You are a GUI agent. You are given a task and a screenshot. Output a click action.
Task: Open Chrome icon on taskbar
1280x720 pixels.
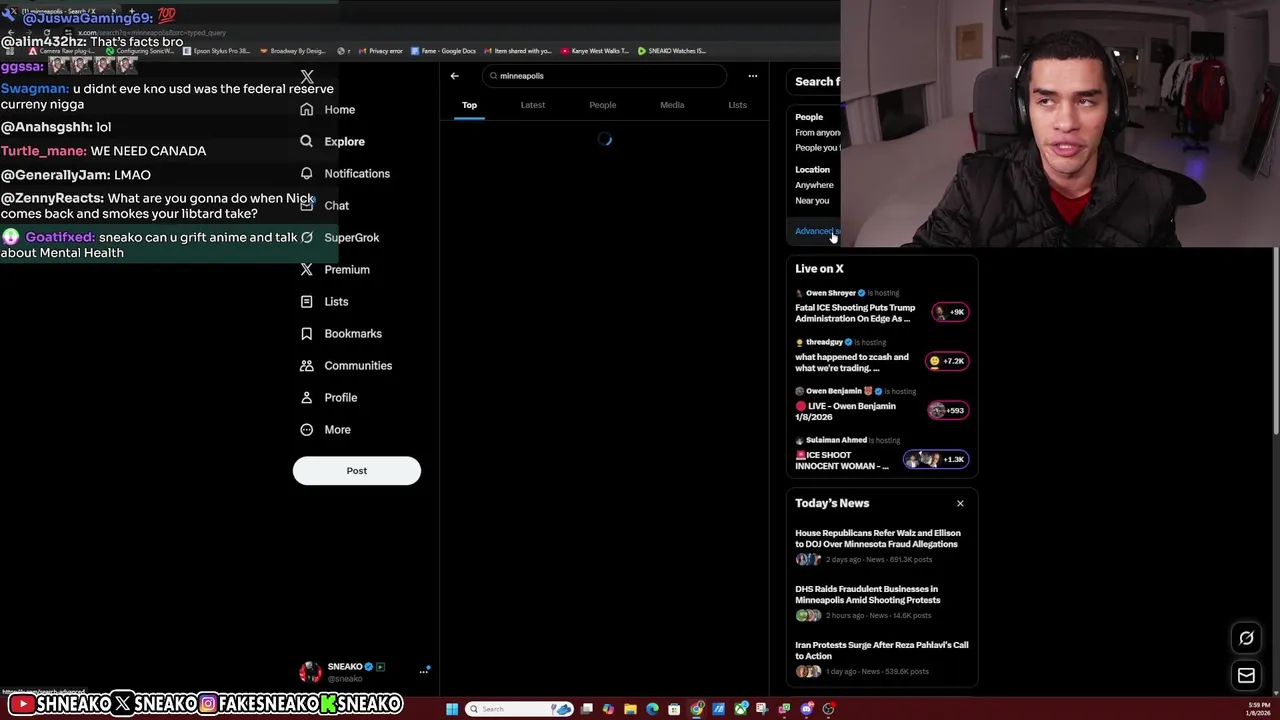697,709
